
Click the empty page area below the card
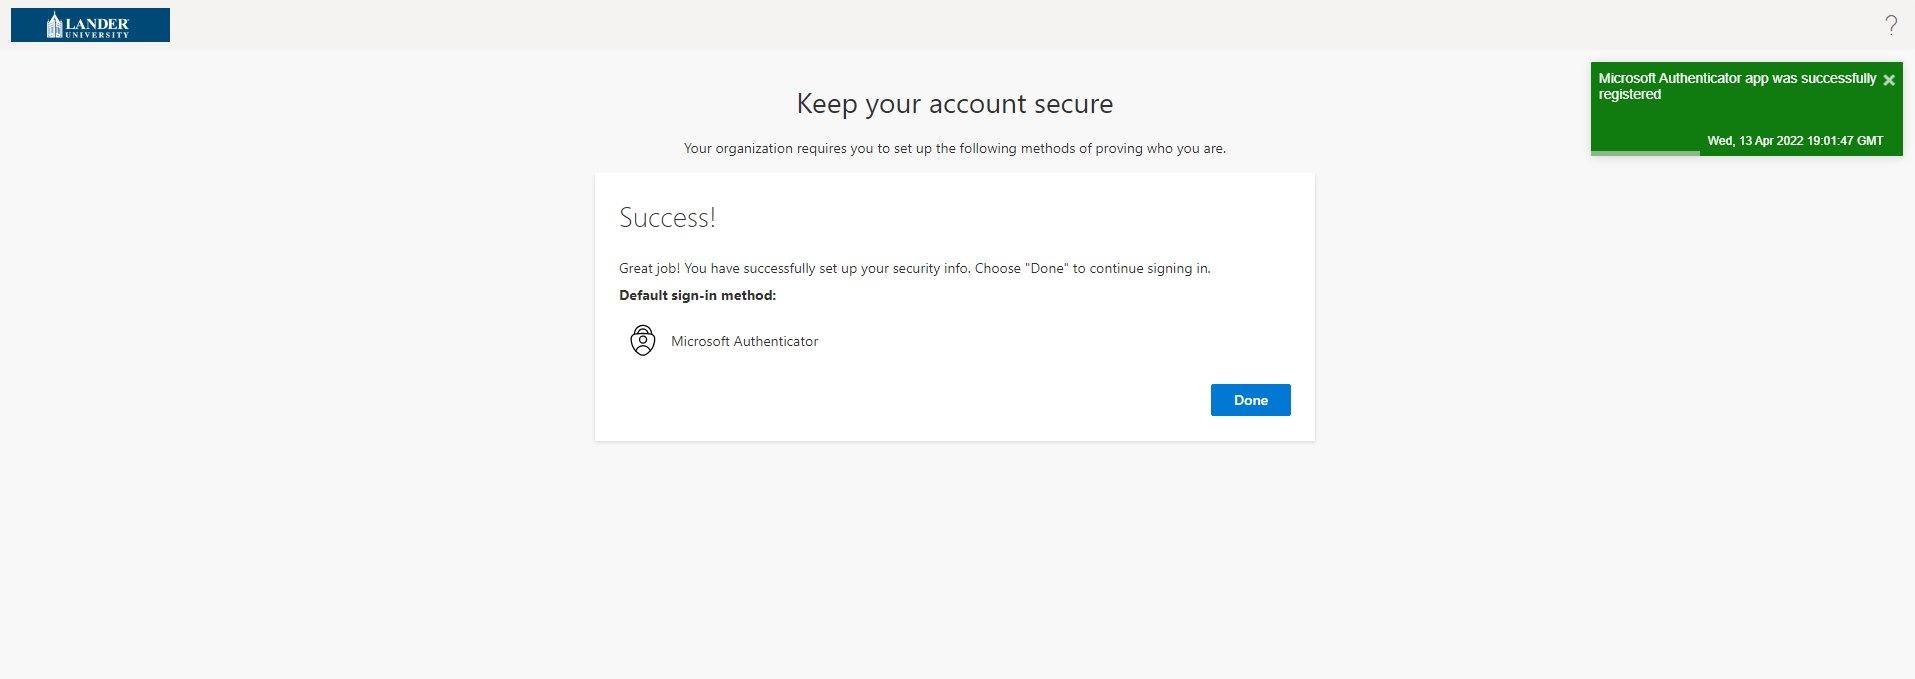pyautogui.click(x=954, y=560)
